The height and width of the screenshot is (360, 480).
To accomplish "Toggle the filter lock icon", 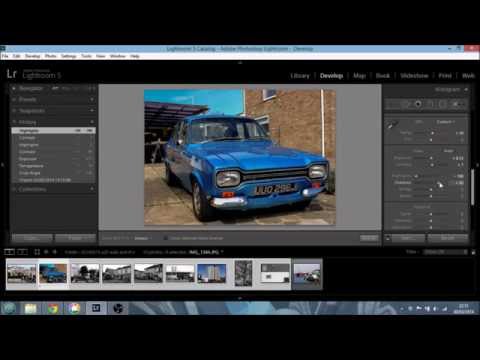I will pyautogui.click(x=473, y=252).
